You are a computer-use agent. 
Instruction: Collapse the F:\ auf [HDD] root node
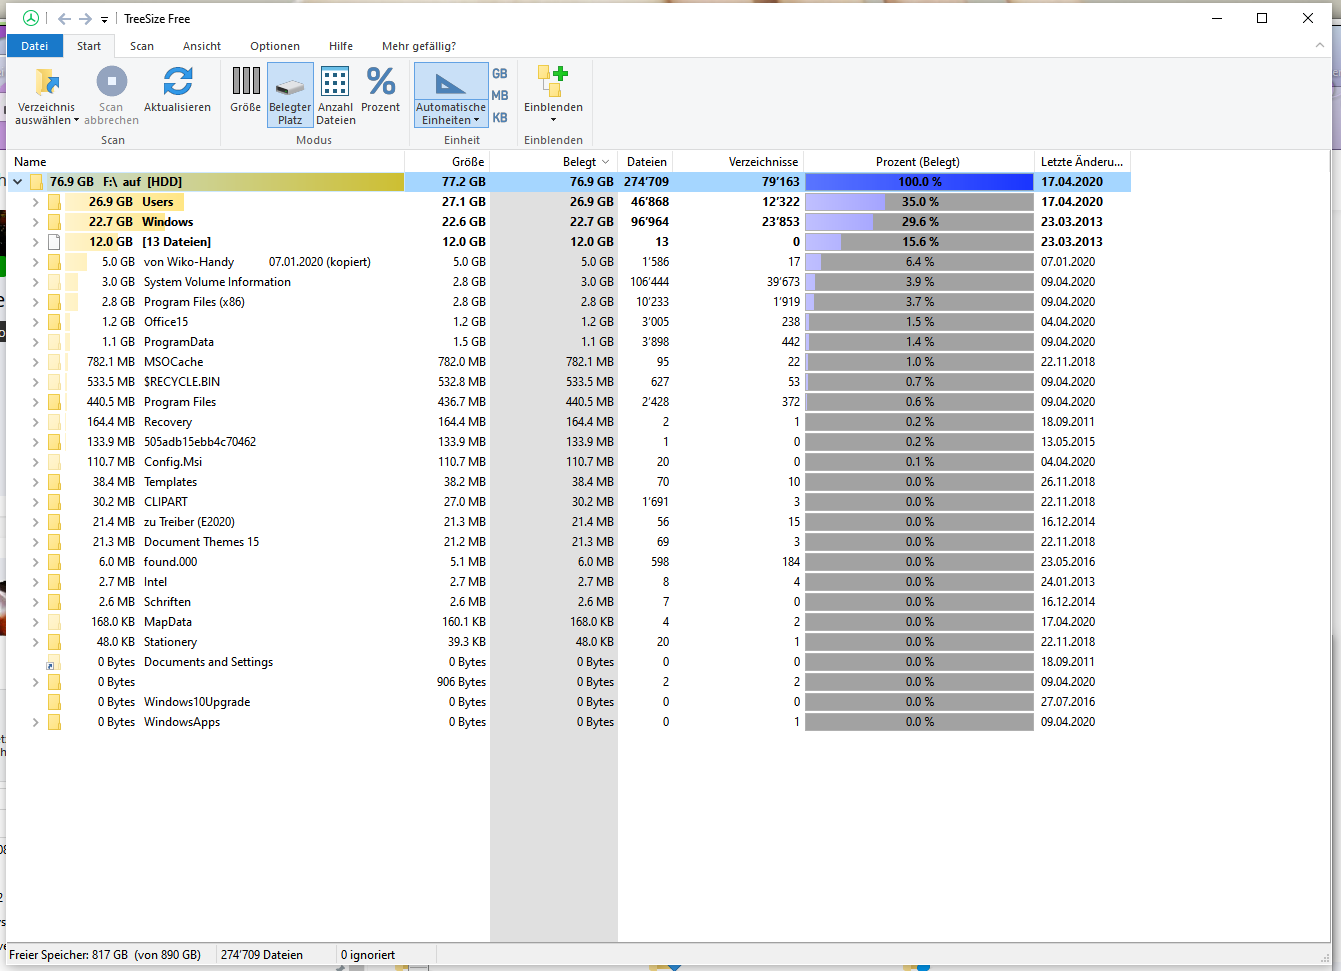[x=17, y=182]
